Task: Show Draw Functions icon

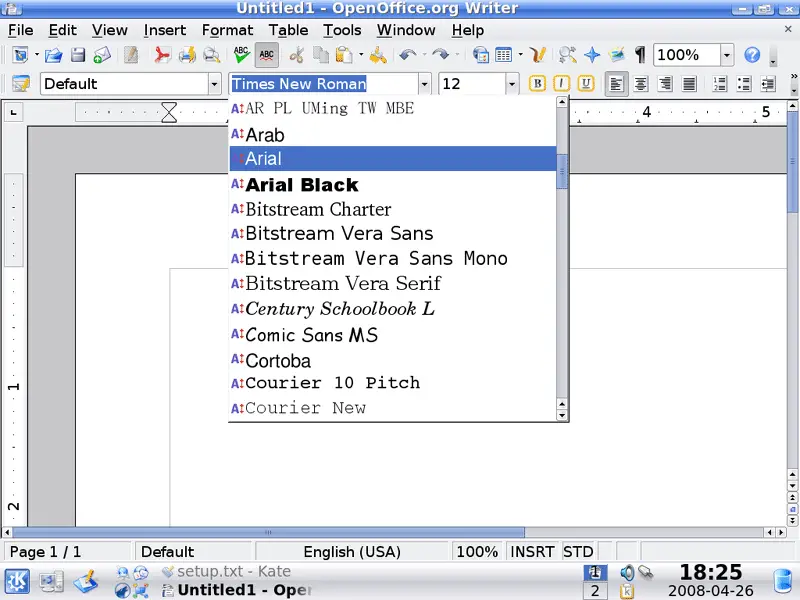Action: (x=538, y=55)
